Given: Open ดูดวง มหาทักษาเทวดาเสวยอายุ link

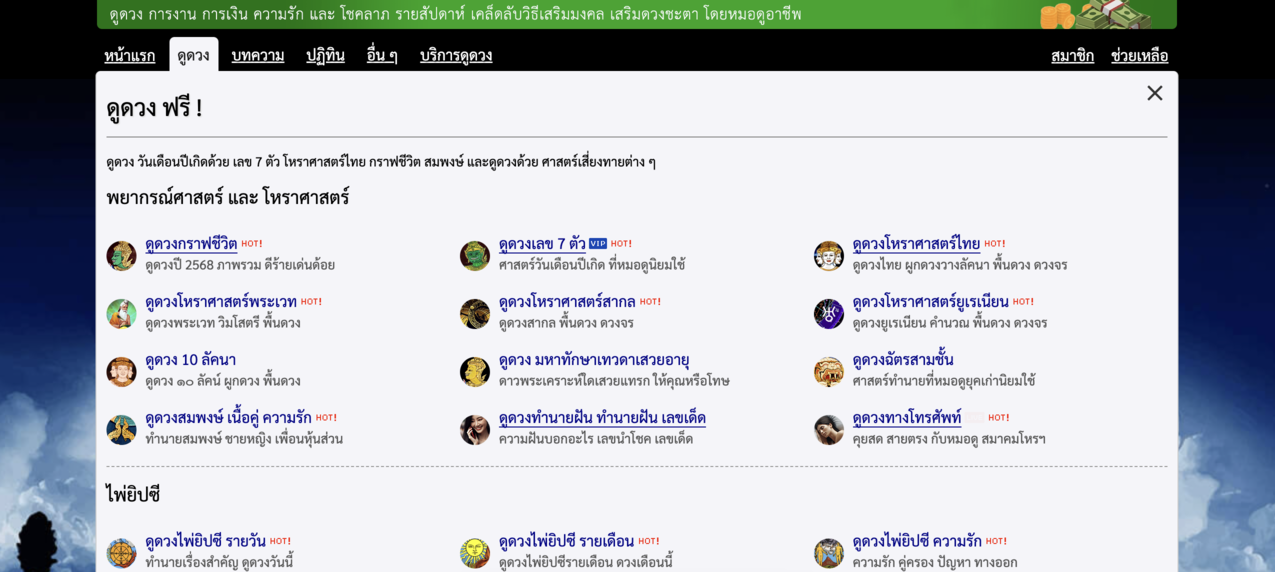Looking at the screenshot, I should click(x=594, y=359).
